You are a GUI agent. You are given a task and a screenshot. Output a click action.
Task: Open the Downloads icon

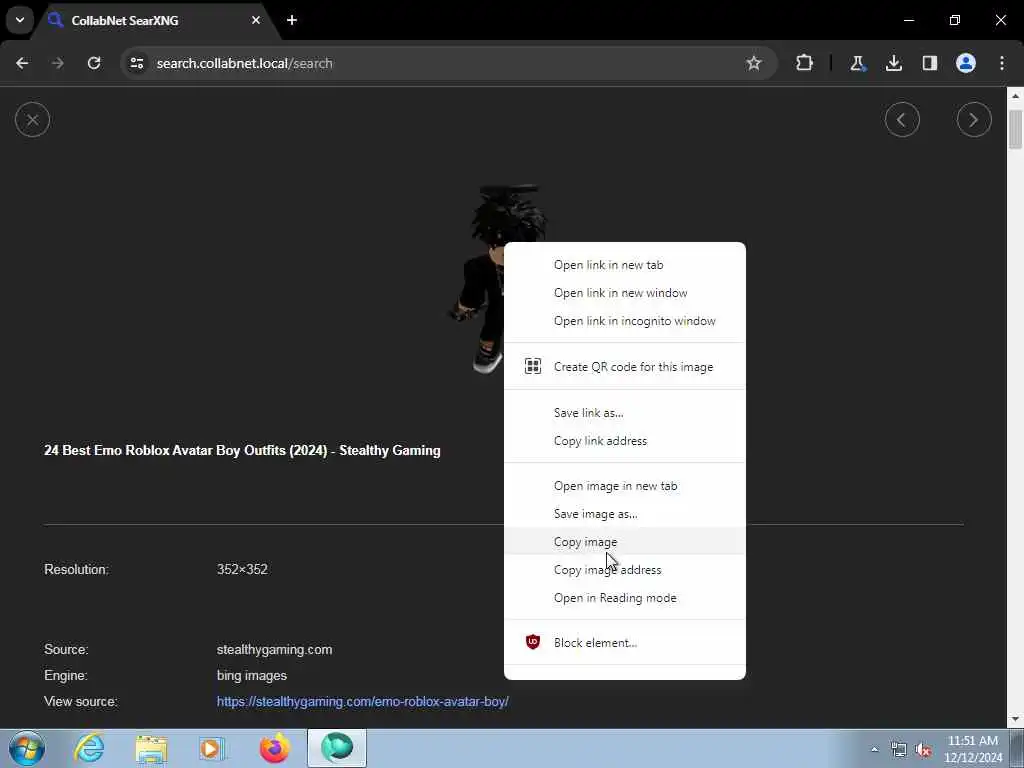[x=893, y=63]
